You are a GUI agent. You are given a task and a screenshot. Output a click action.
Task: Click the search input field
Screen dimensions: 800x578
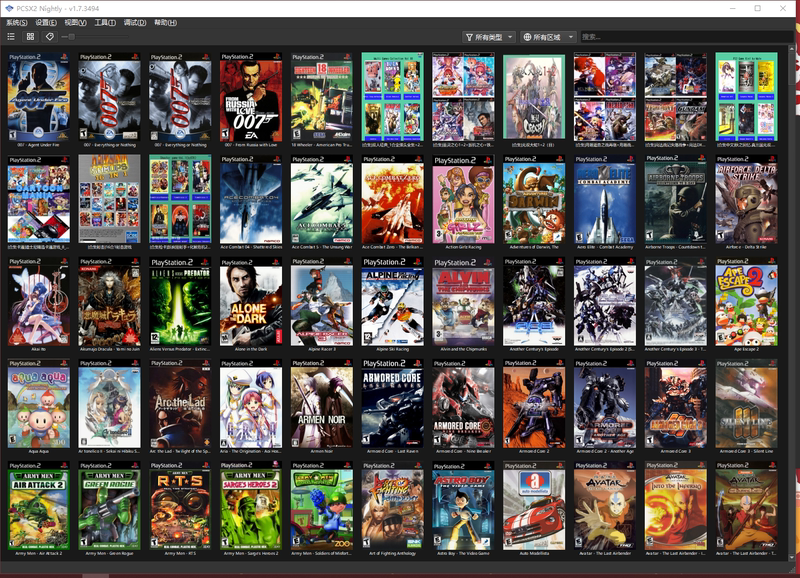(686, 37)
